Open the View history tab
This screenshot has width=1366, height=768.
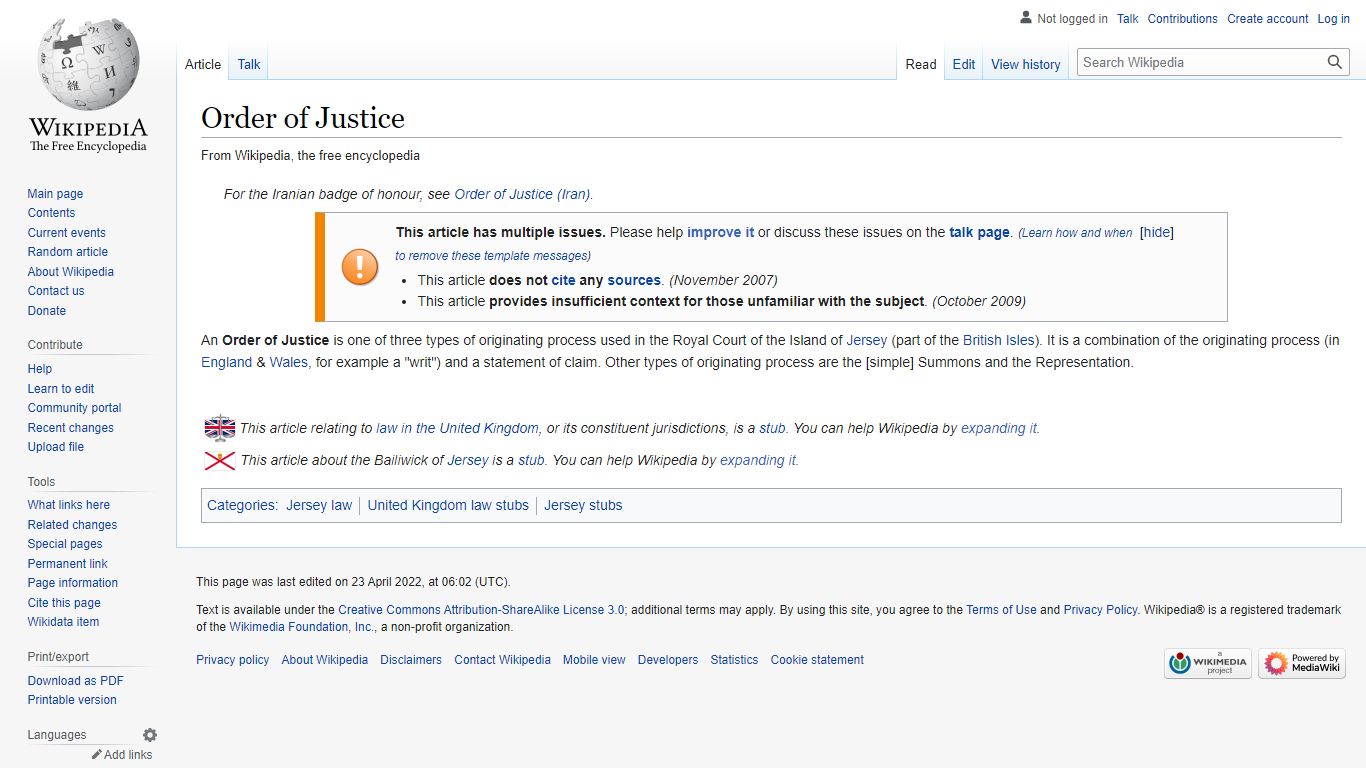(1026, 64)
